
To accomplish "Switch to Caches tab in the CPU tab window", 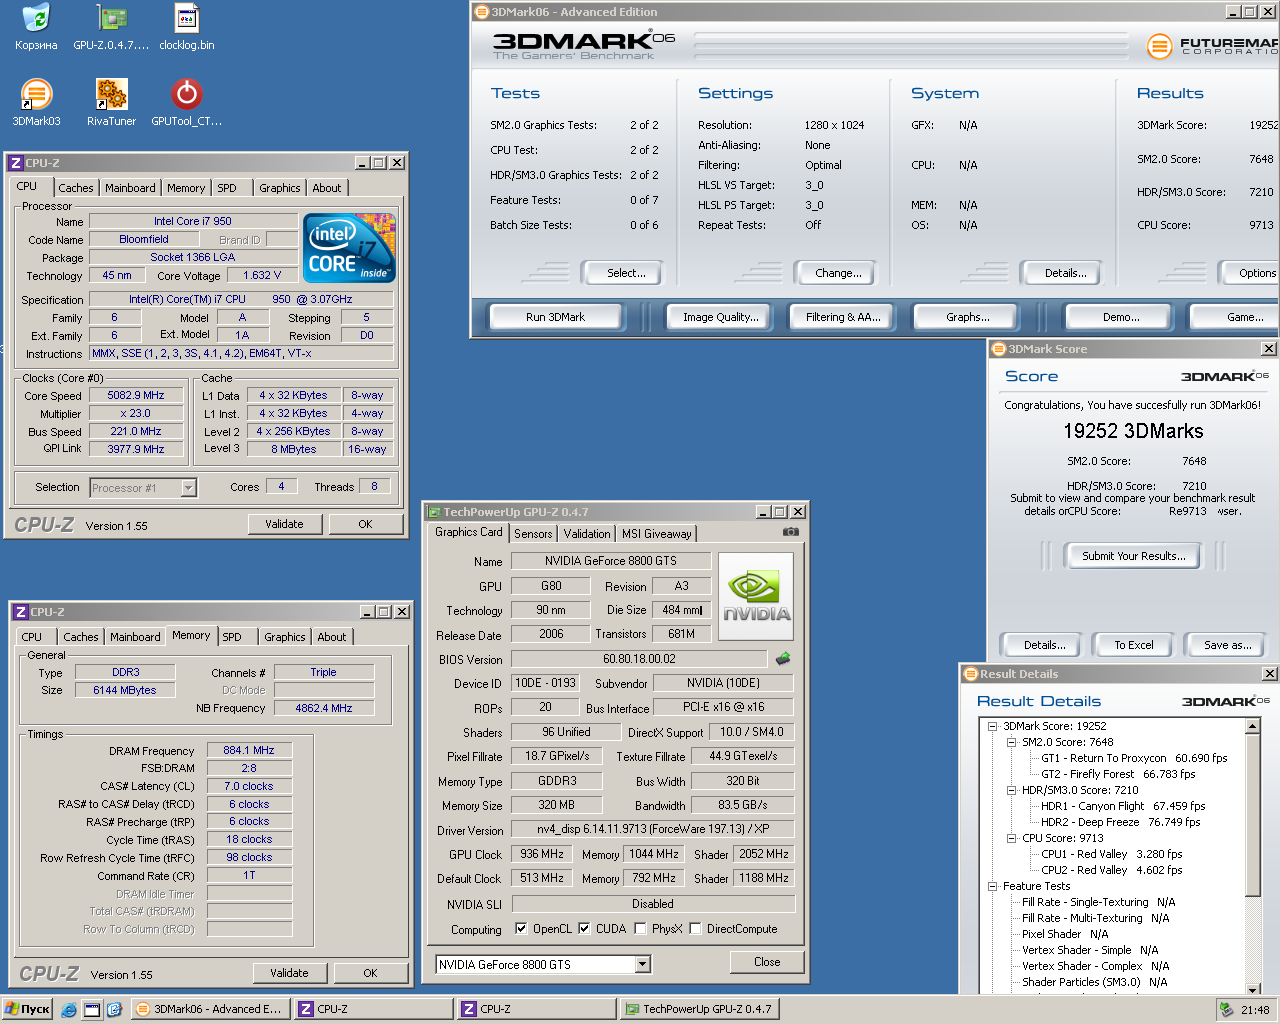I will click(75, 188).
